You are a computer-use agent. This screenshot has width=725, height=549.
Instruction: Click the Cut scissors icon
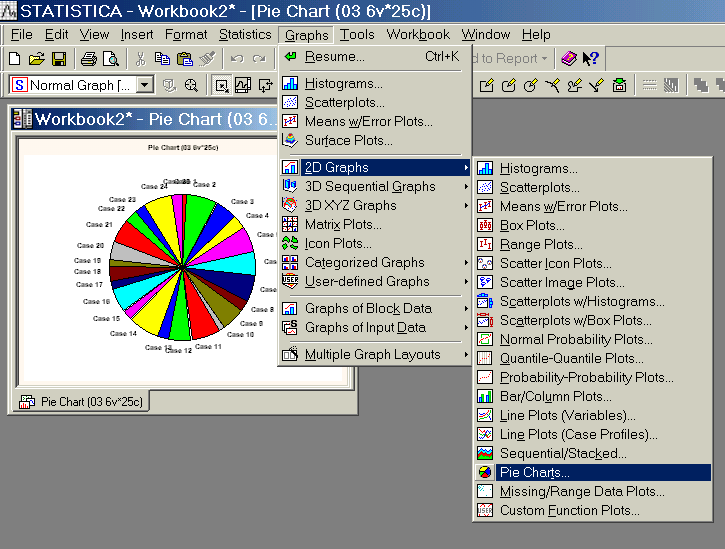click(141, 59)
